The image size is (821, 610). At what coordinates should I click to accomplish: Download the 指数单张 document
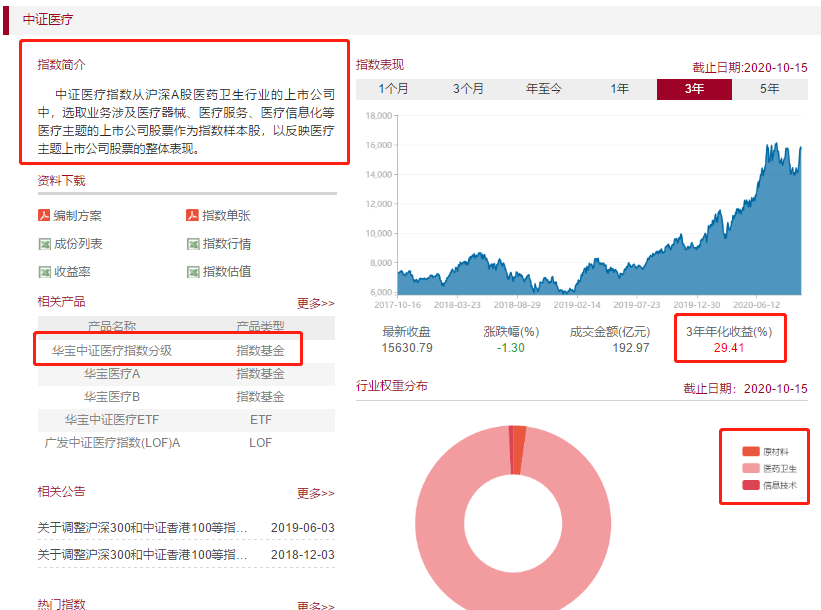226,216
